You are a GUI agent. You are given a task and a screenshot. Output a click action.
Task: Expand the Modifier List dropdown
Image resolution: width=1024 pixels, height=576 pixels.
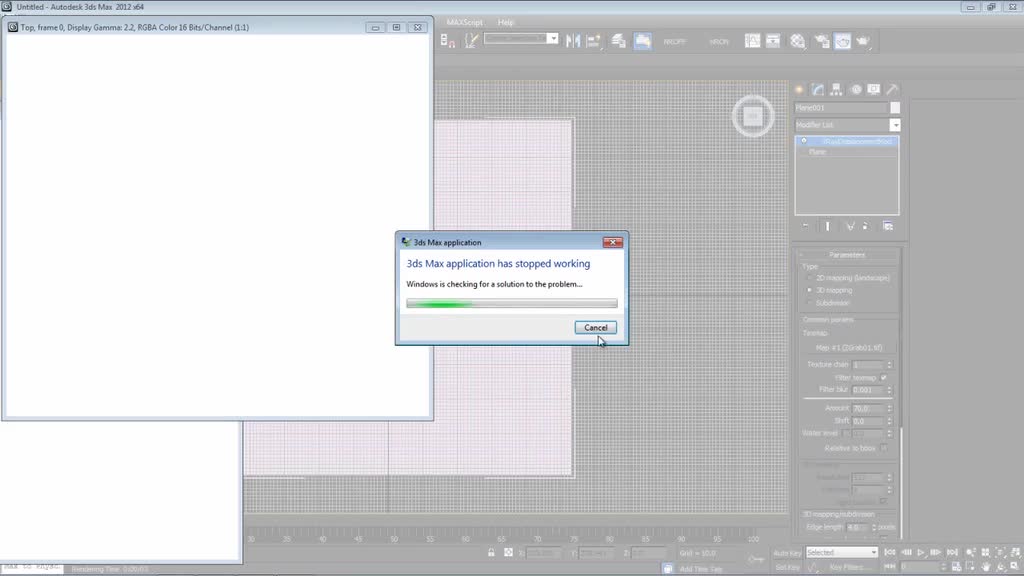pos(895,125)
